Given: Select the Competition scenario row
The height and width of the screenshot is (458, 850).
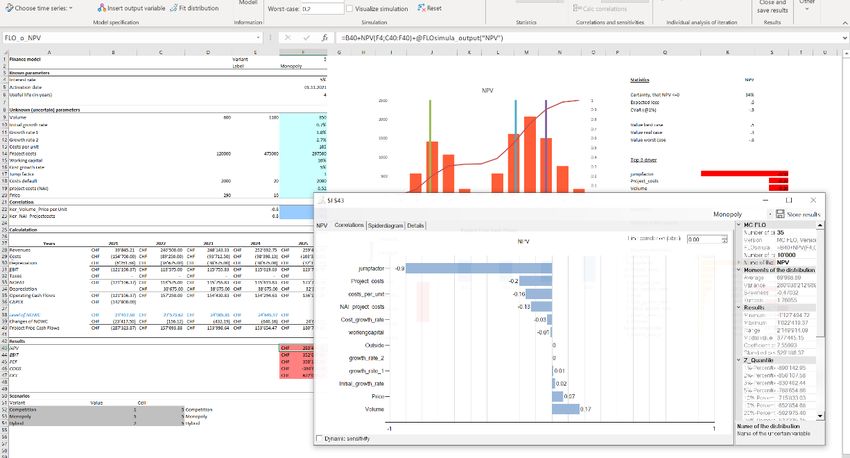Looking at the screenshot, I should pos(94,410).
